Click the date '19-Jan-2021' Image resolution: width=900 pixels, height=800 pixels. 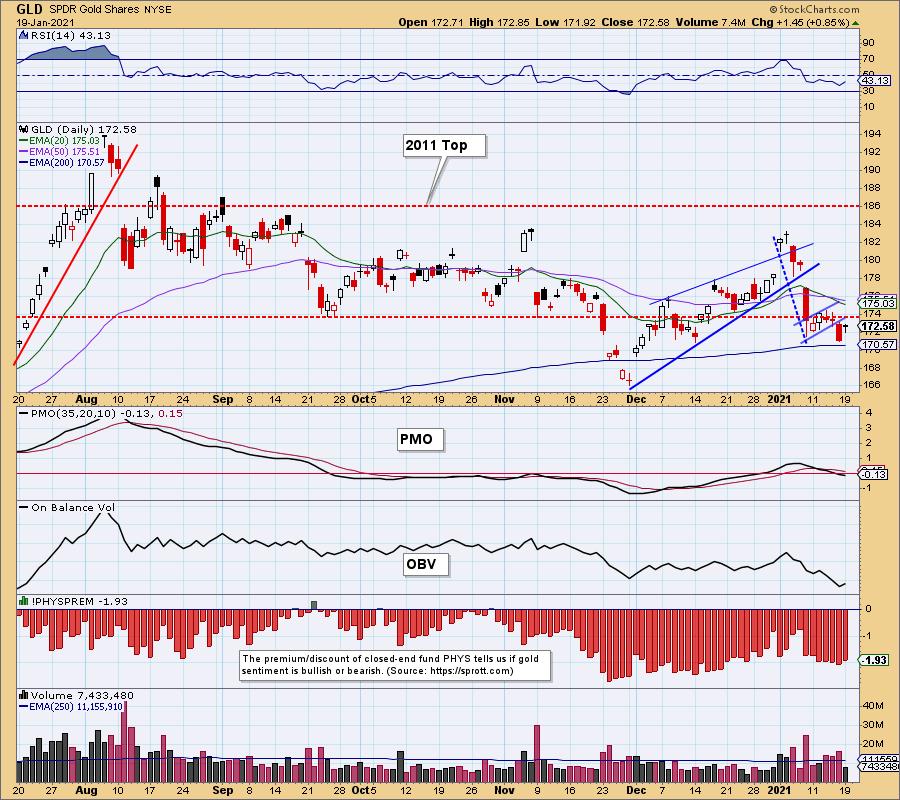[x=44, y=22]
